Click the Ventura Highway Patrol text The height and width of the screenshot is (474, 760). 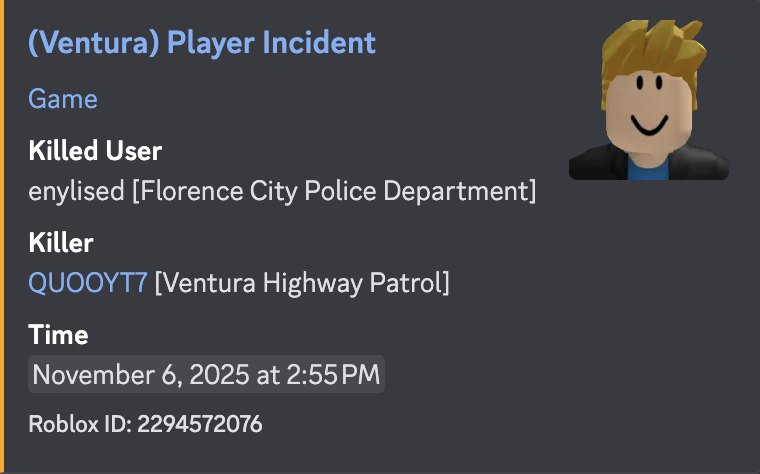click(x=302, y=283)
